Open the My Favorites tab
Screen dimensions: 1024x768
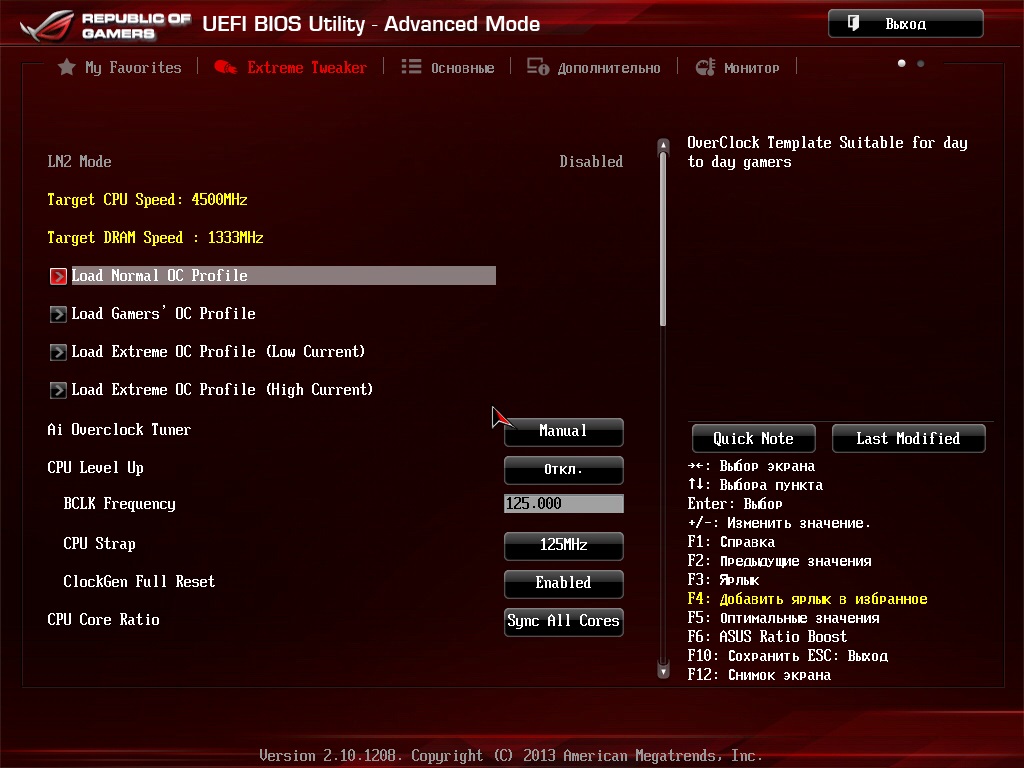tap(120, 67)
